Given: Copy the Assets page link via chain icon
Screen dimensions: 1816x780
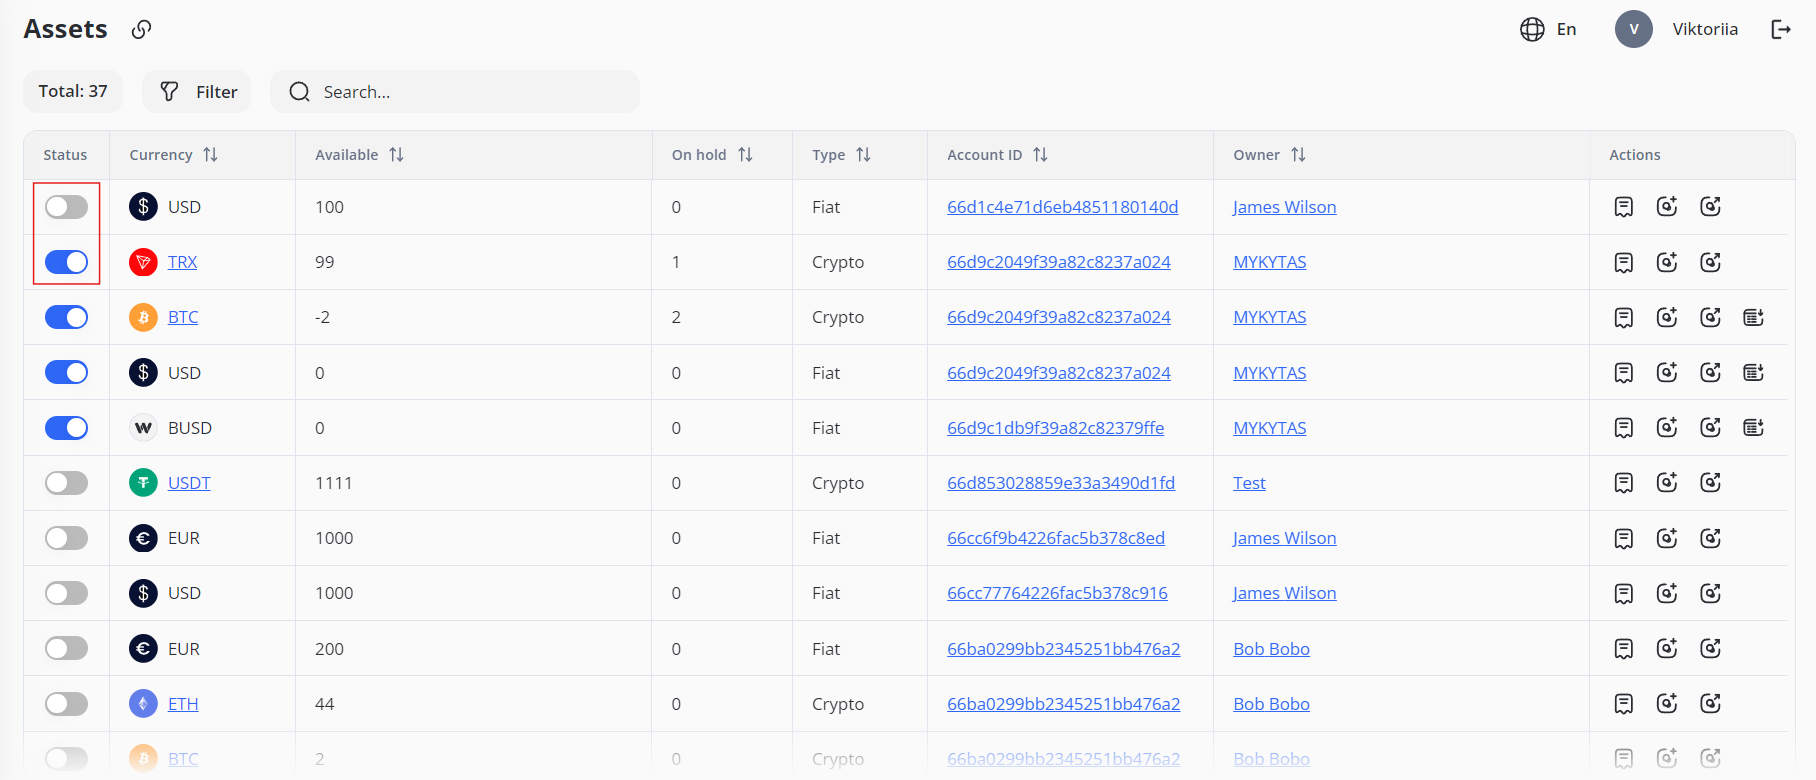Looking at the screenshot, I should (x=142, y=29).
